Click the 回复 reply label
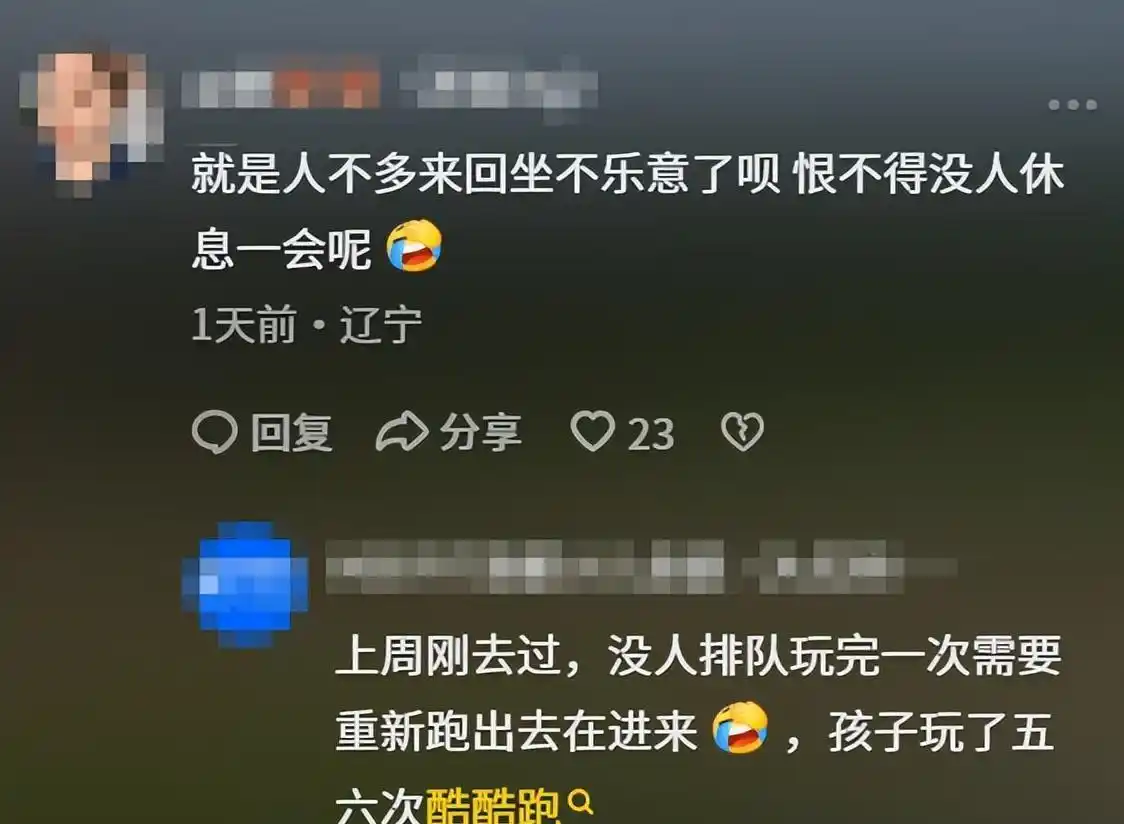 pyautogui.click(x=292, y=432)
